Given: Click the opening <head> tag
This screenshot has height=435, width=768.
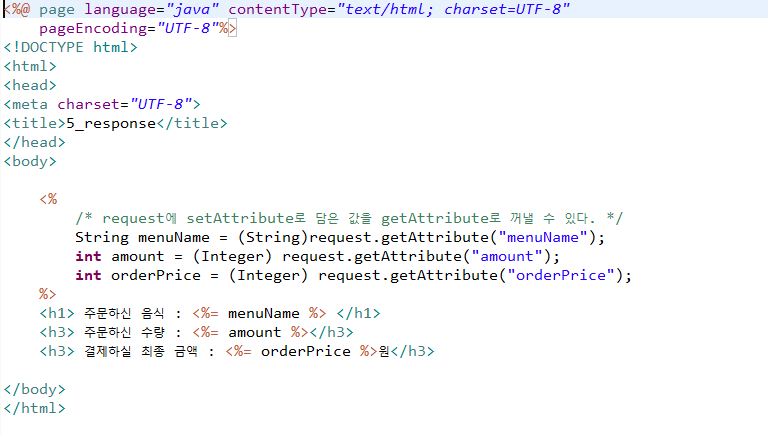Looking at the screenshot, I should [x=30, y=85].
